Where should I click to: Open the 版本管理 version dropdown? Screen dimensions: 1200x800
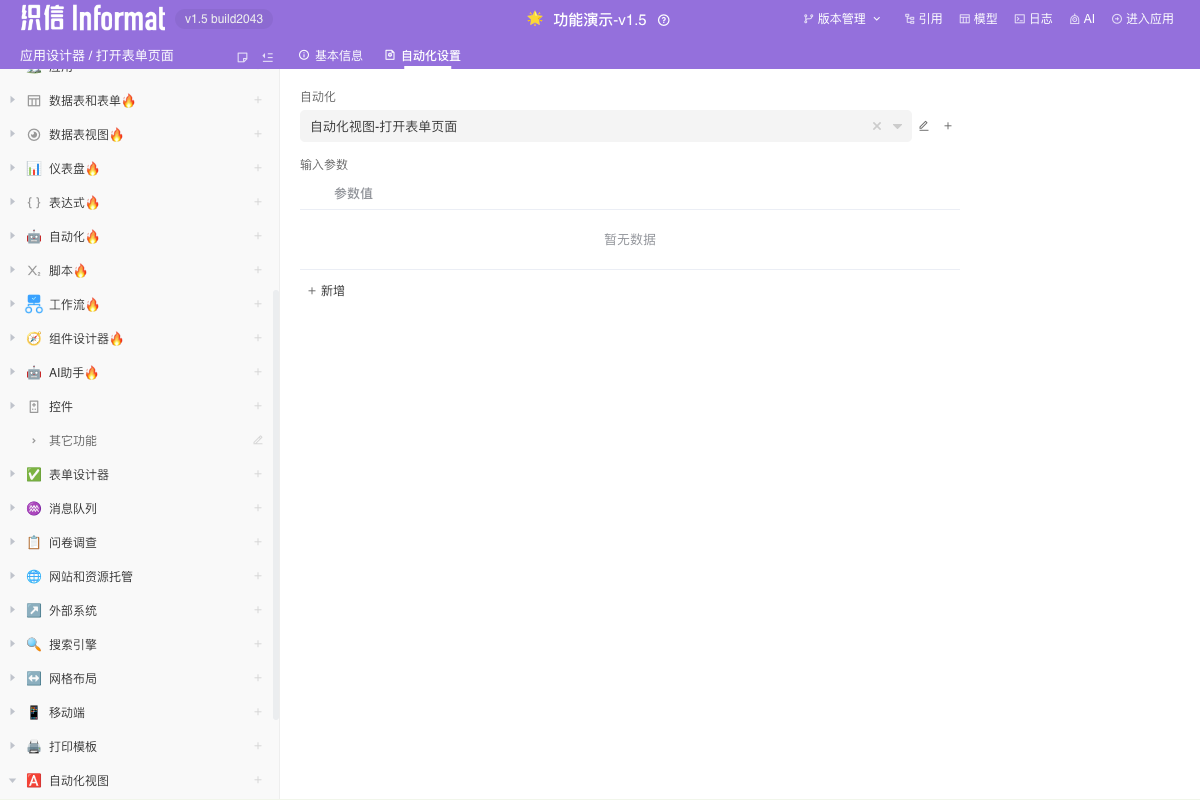pos(841,18)
